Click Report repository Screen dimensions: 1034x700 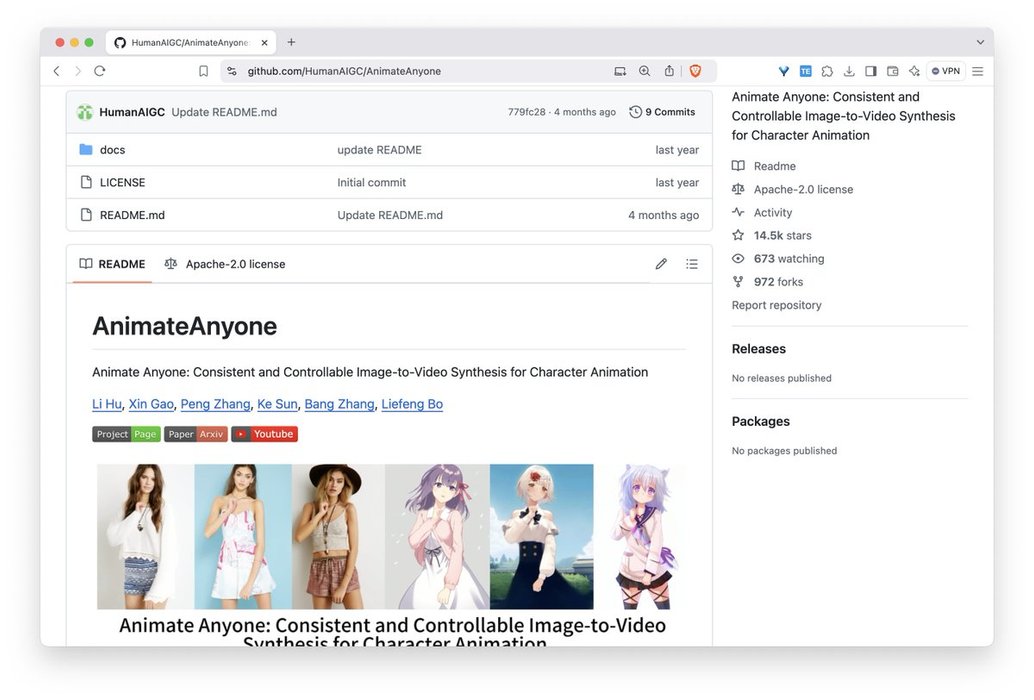click(776, 305)
